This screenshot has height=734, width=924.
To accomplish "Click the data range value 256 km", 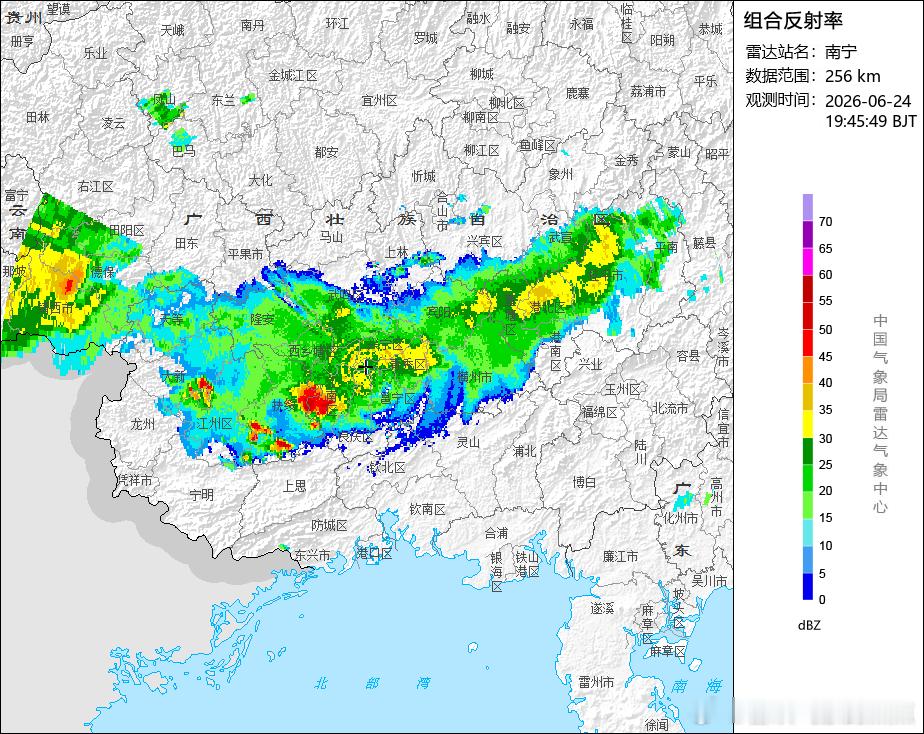I will click(x=853, y=76).
